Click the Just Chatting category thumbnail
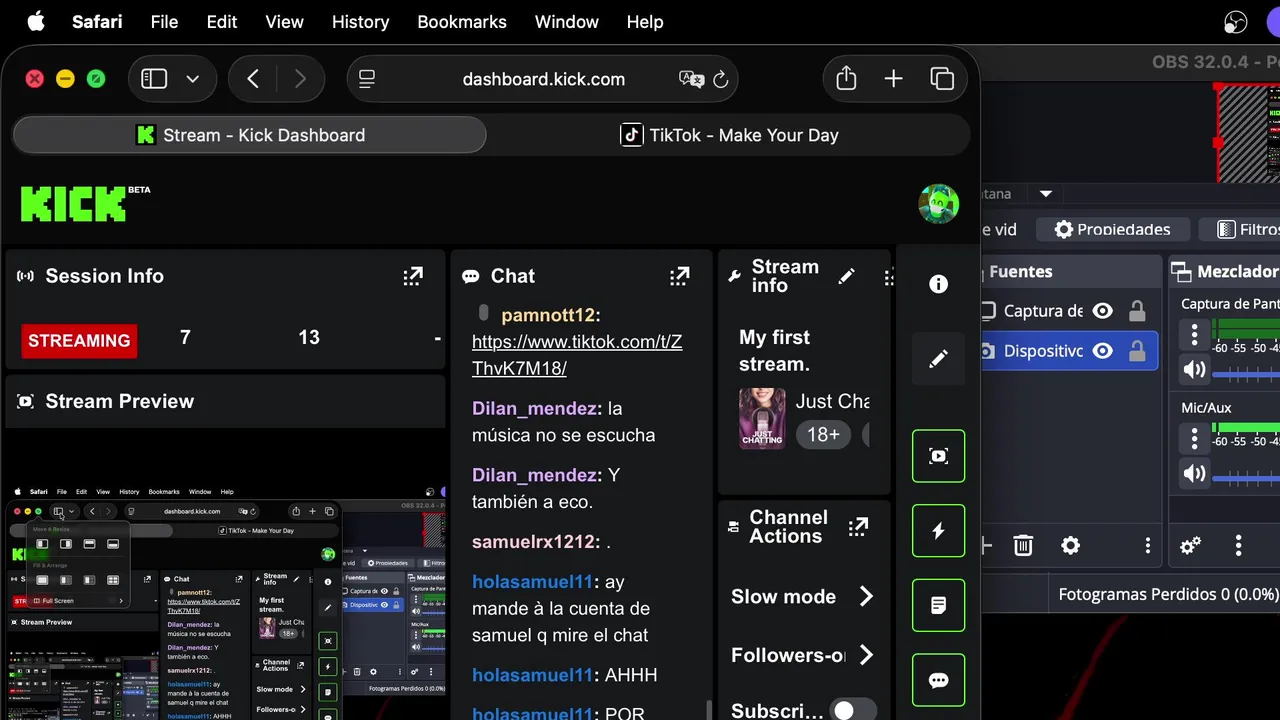The image size is (1280, 720). pos(762,418)
